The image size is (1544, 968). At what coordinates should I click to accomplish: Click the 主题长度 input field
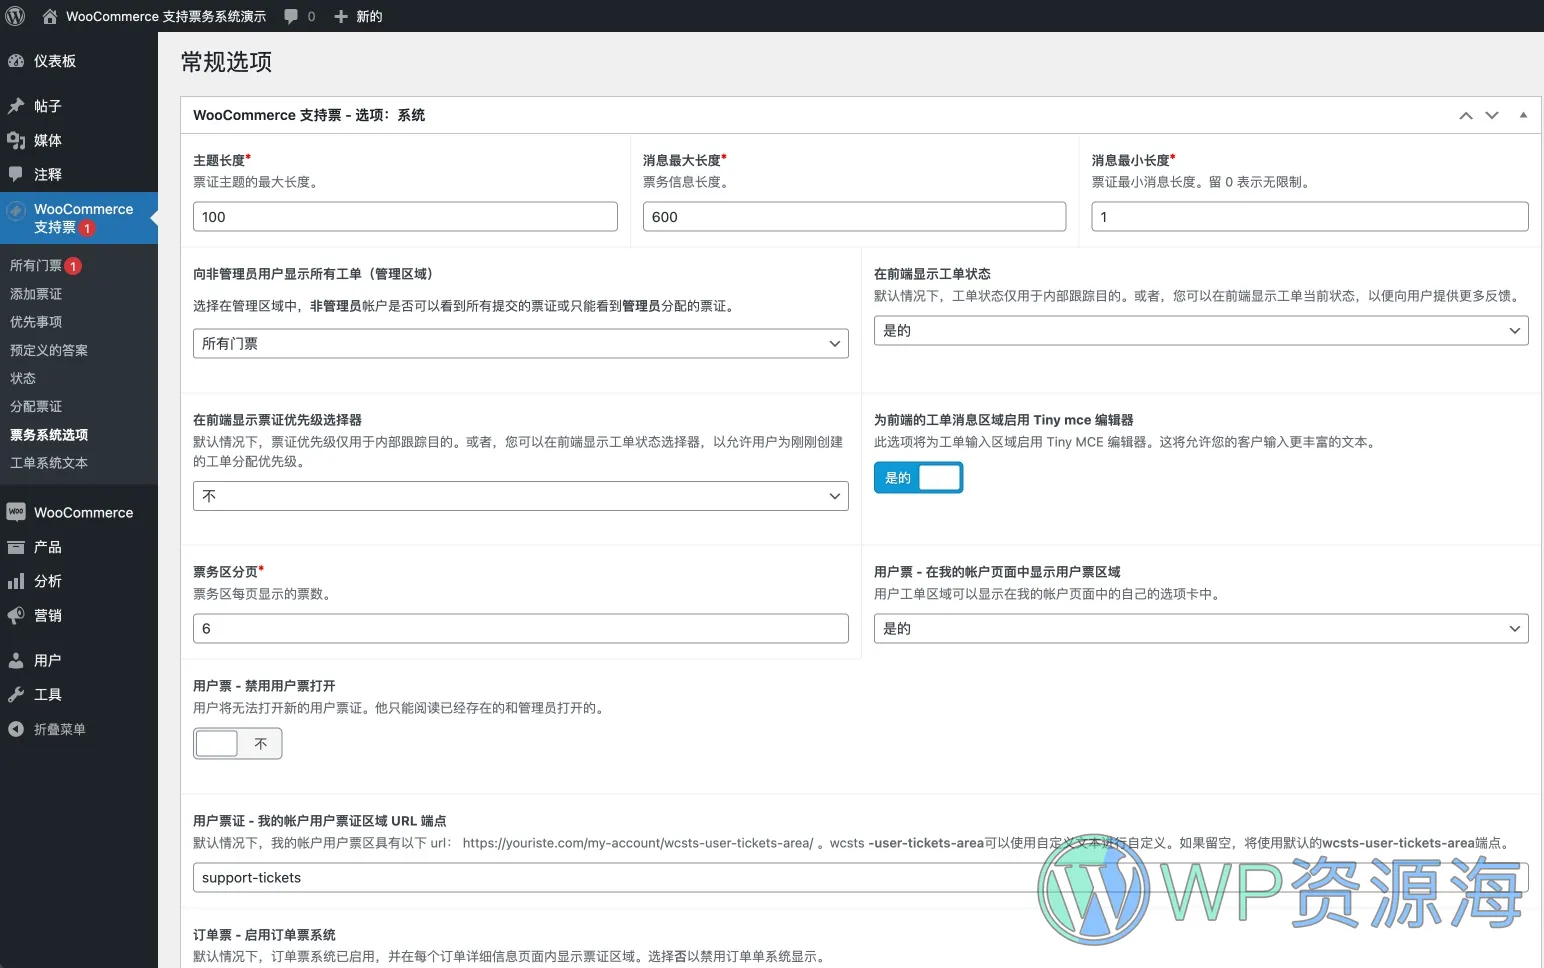pos(405,217)
